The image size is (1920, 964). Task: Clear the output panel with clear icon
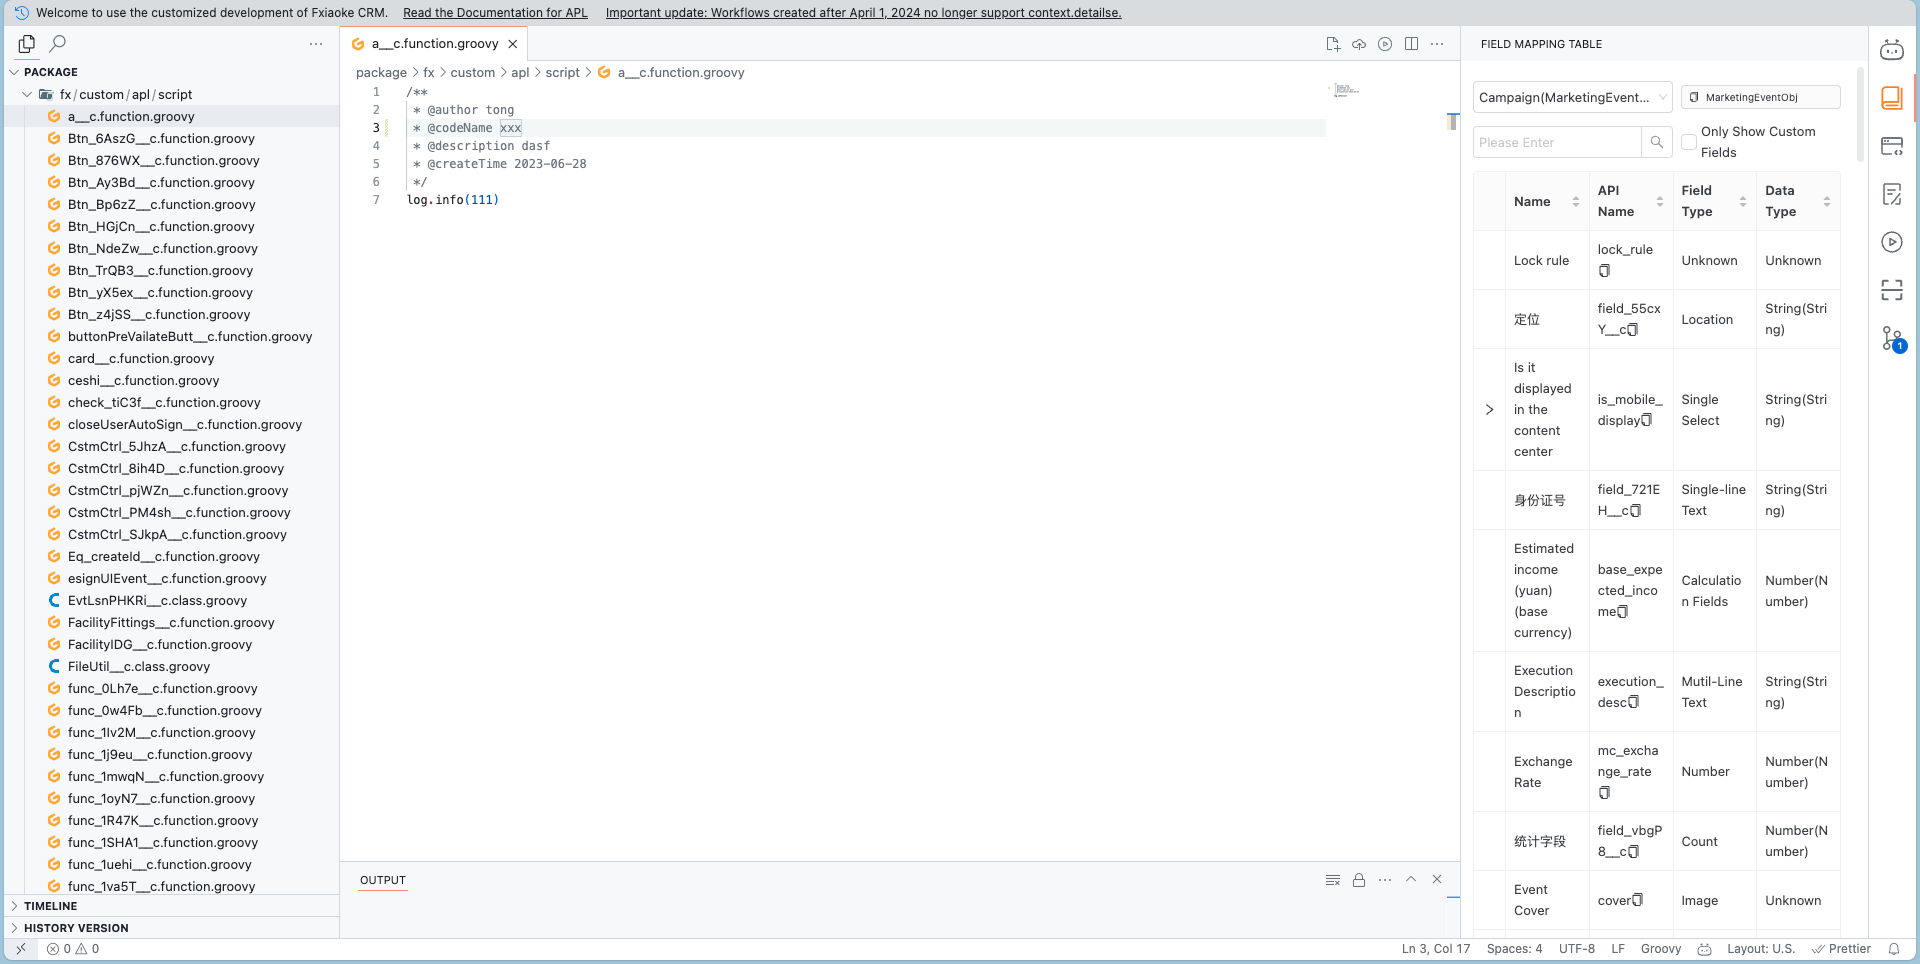tap(1333, 880)
